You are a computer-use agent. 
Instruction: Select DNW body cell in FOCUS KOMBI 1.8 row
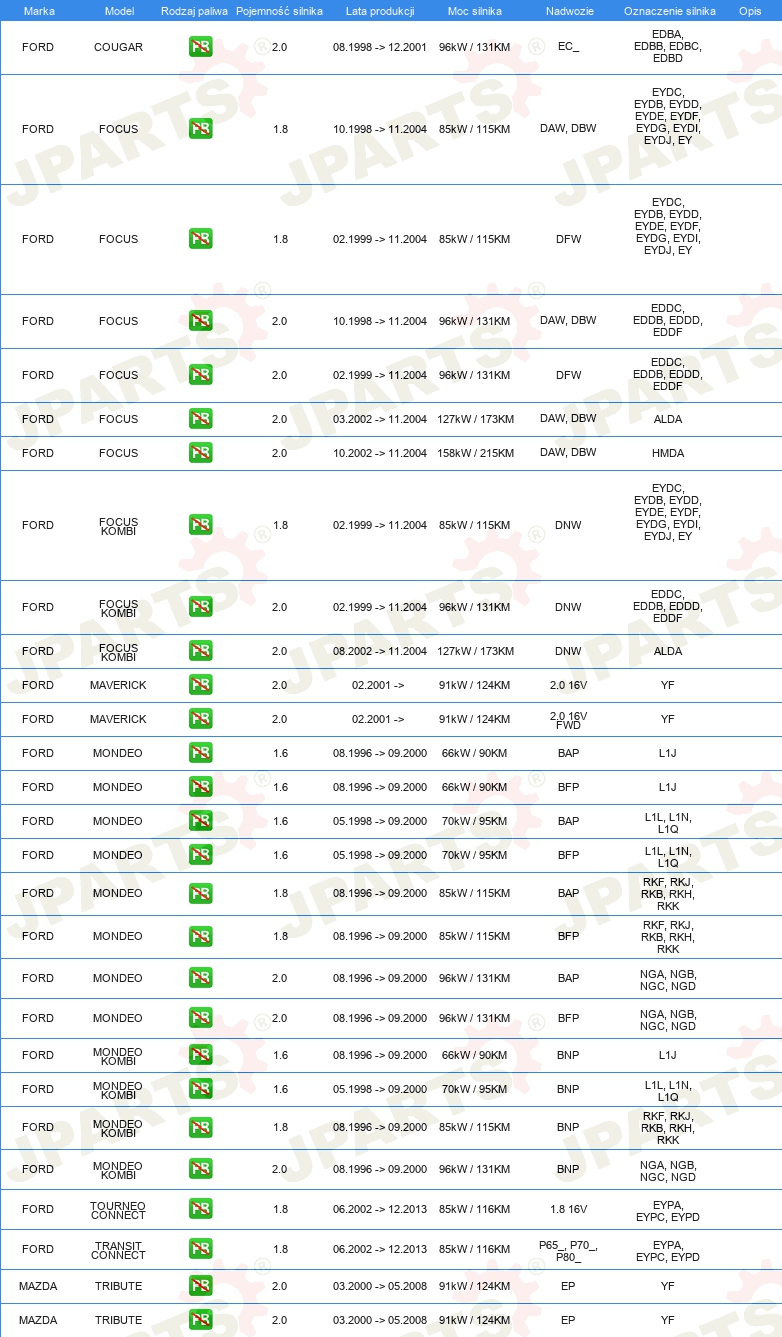(568, 525)
